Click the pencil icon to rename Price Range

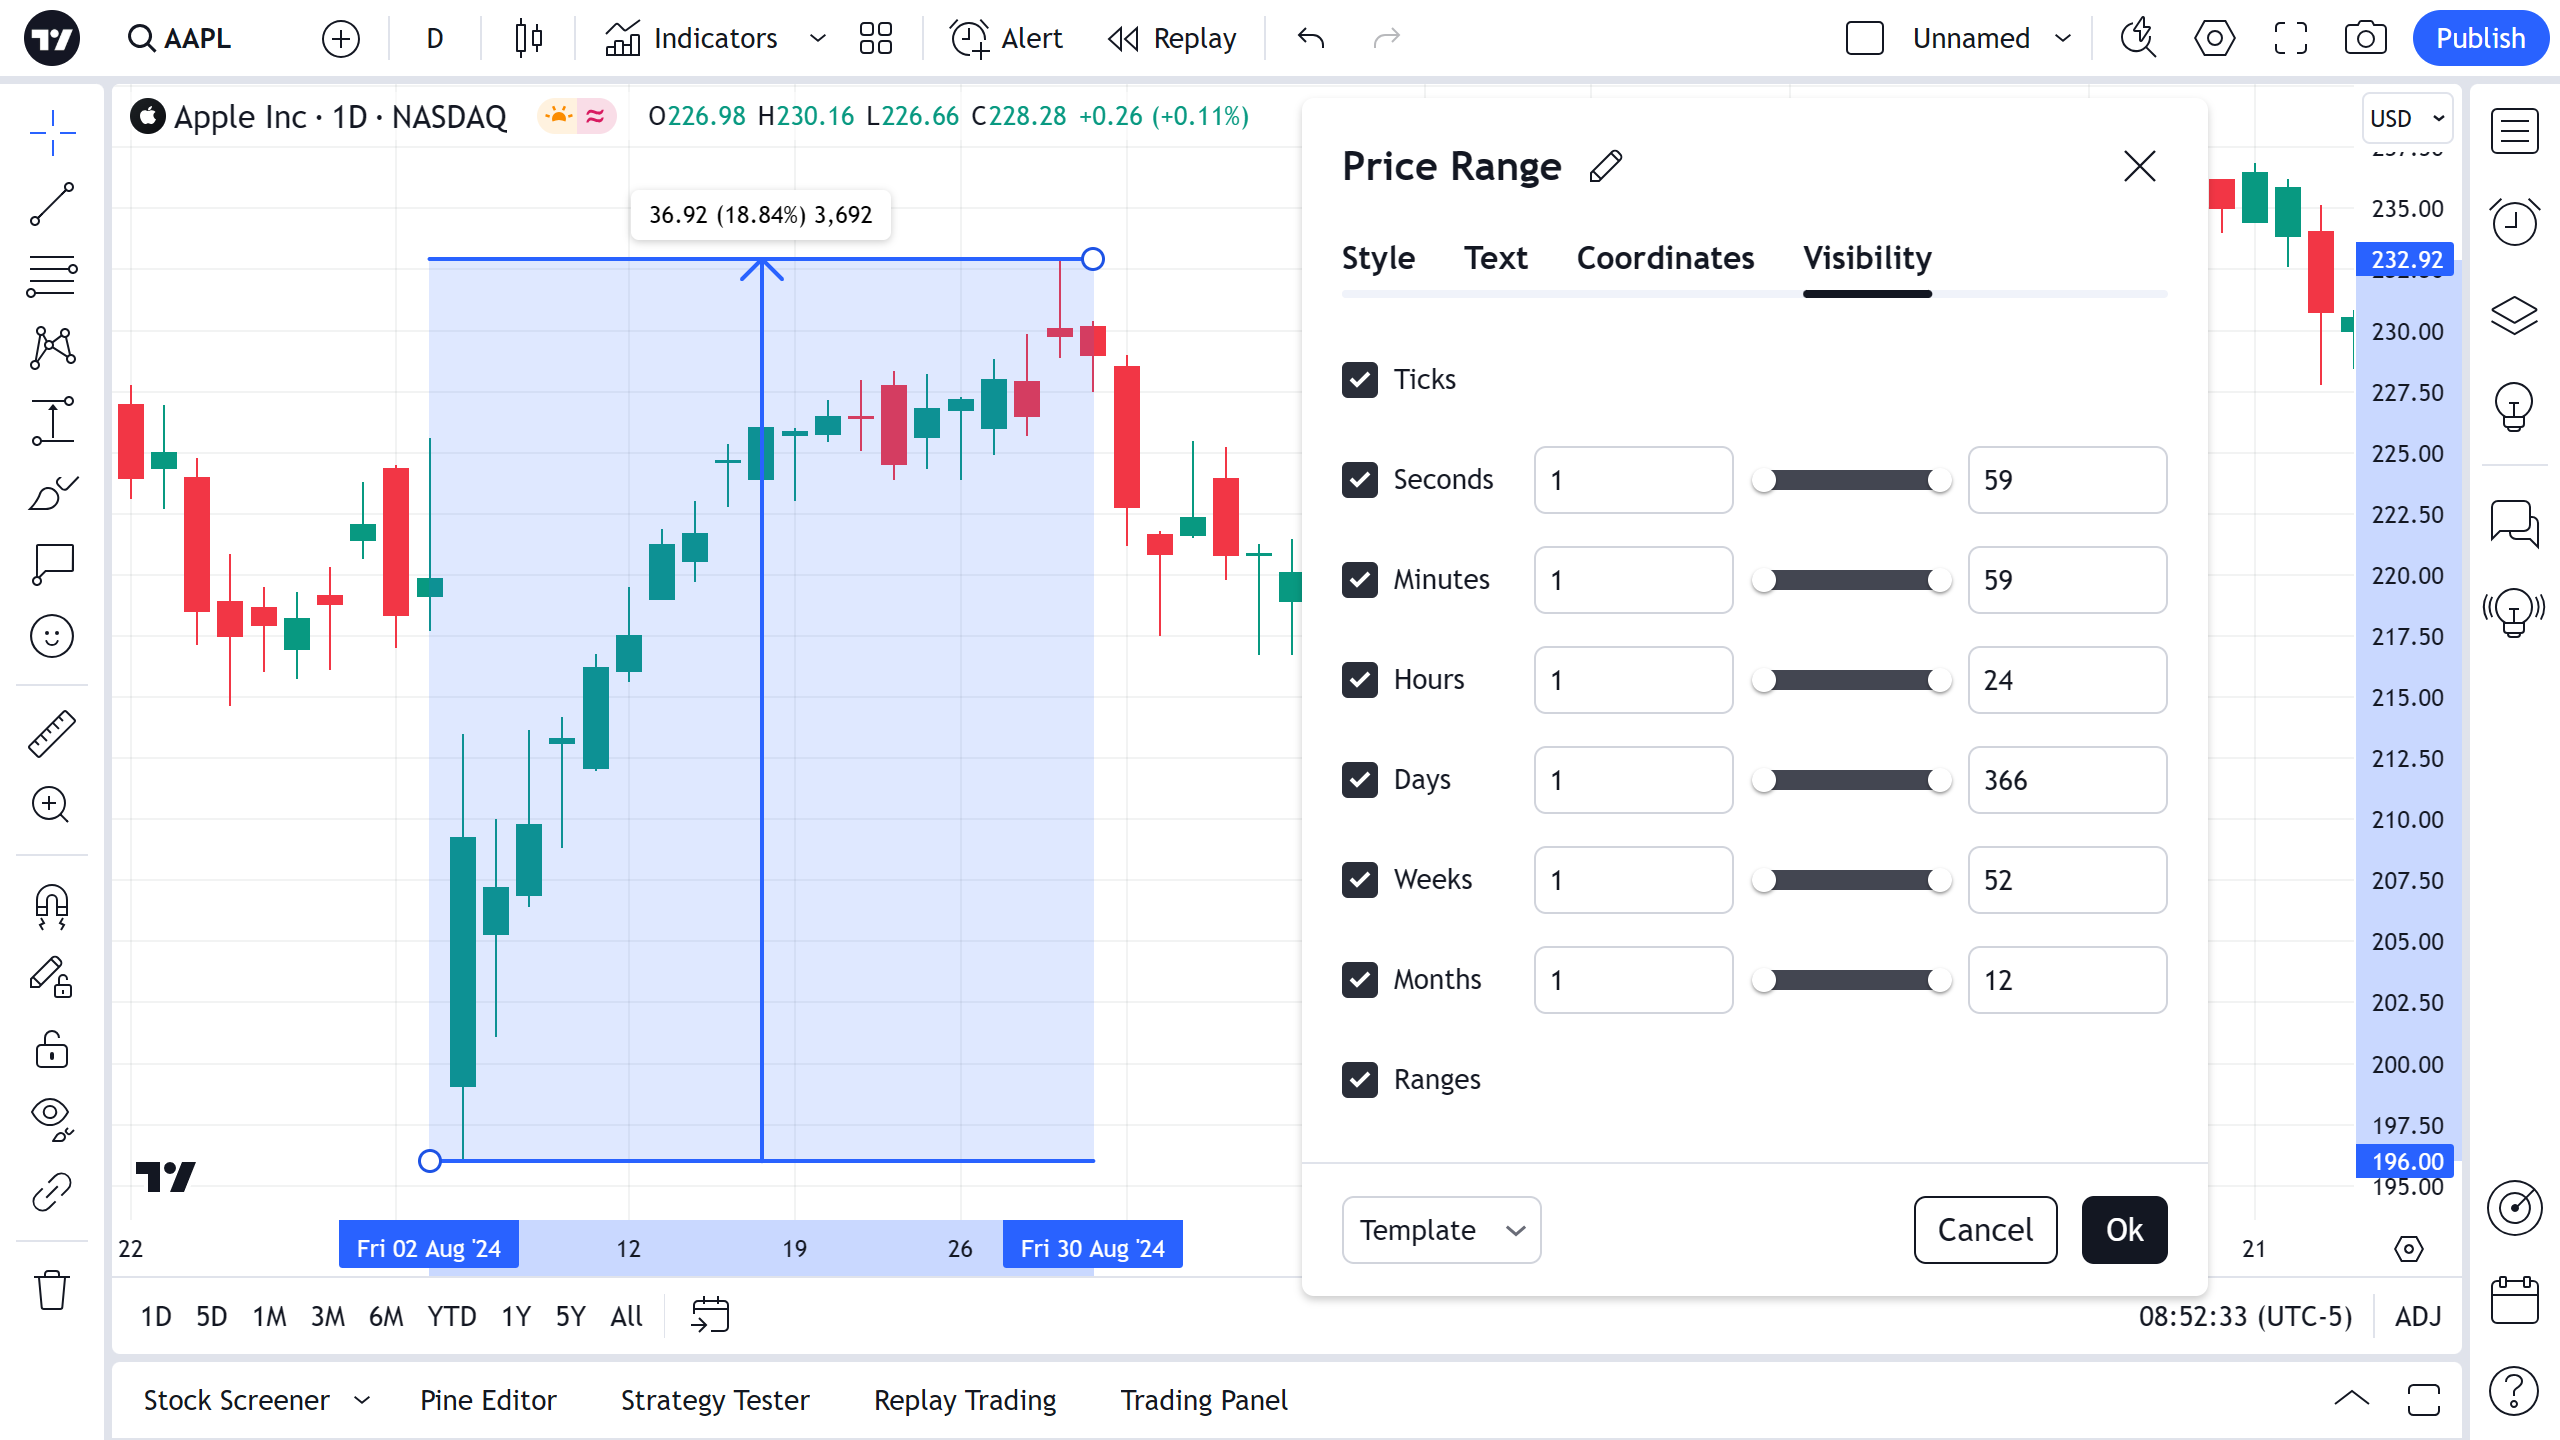1605,166
